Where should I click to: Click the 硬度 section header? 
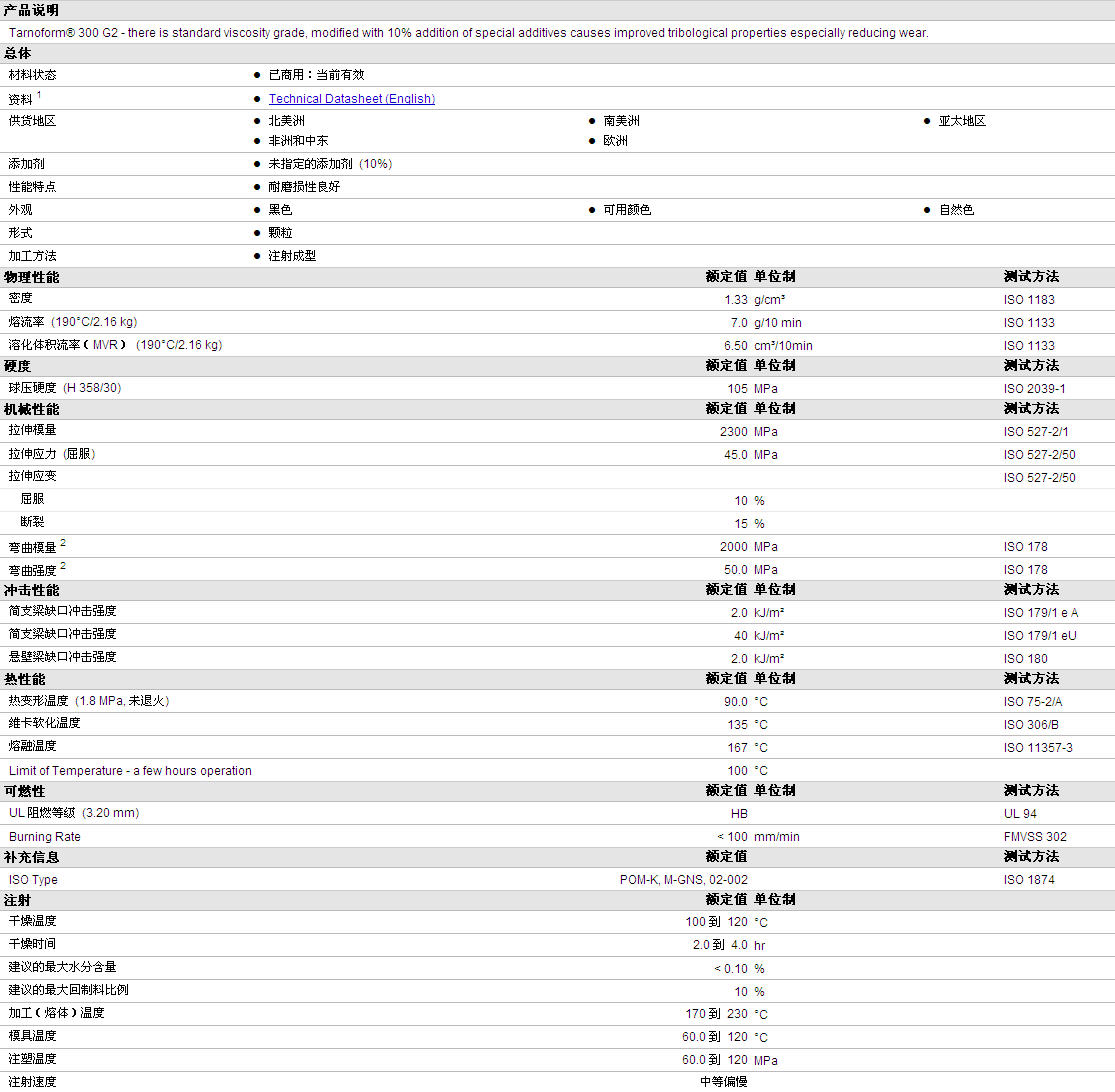coord(18,366)
